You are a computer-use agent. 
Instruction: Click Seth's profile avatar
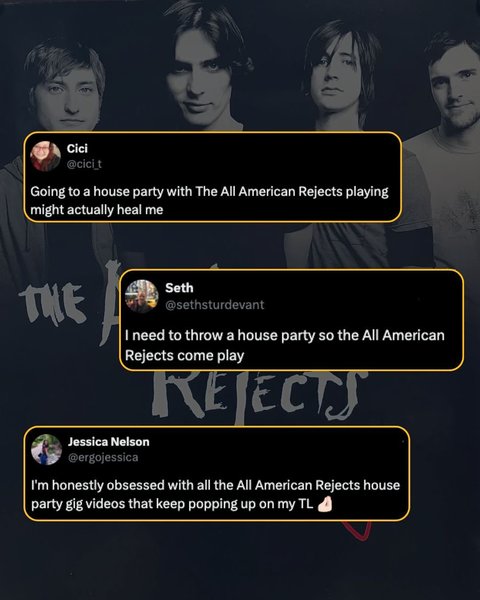(x=142, y=296)
